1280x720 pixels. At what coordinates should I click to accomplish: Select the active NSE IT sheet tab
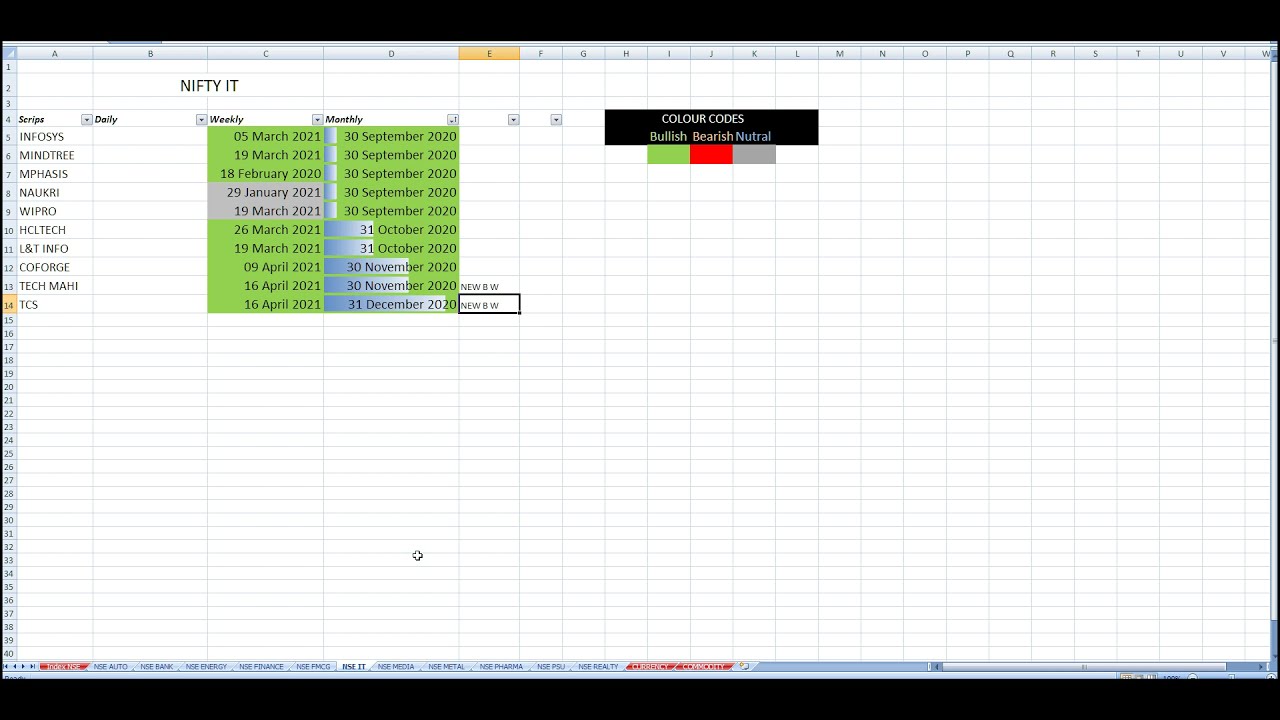354,667
